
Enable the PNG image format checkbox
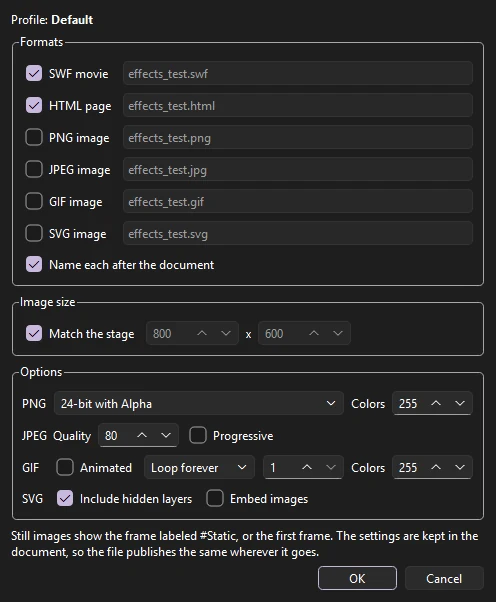click(34, 137)
